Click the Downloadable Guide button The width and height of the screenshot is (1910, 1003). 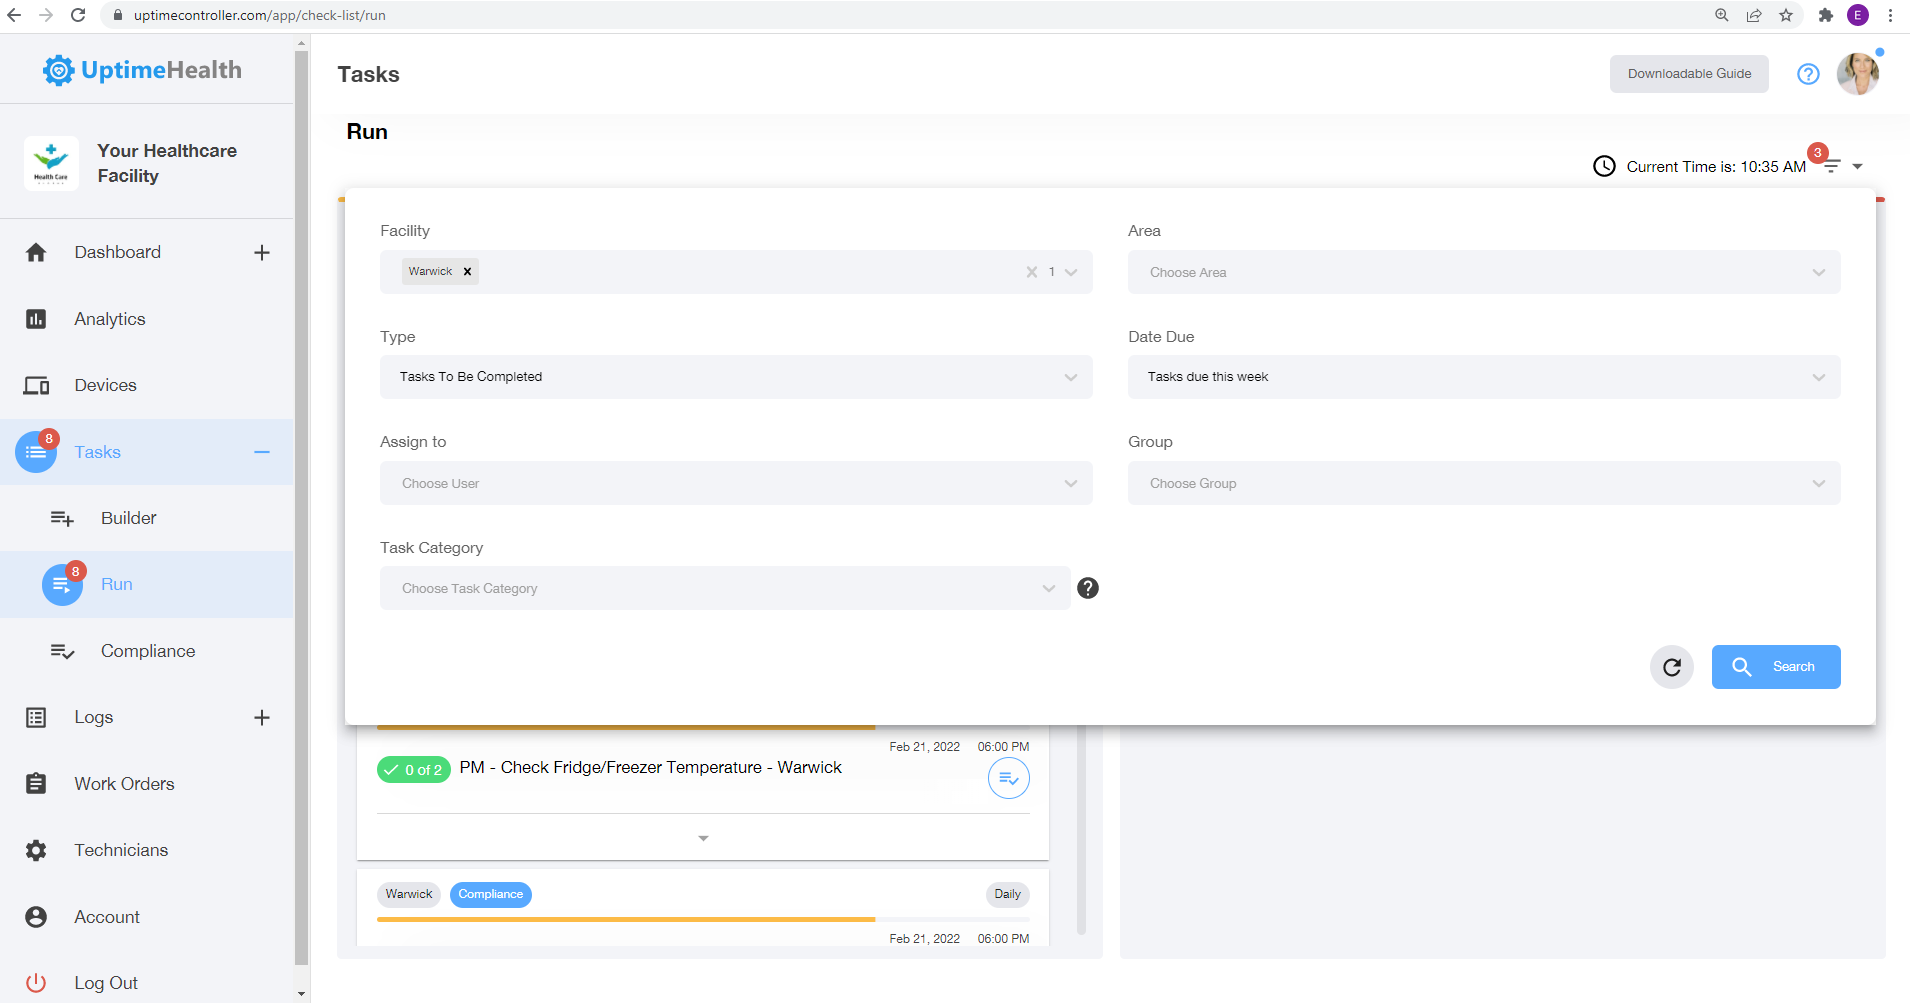pyautogui.click(x=1689, y=74)
